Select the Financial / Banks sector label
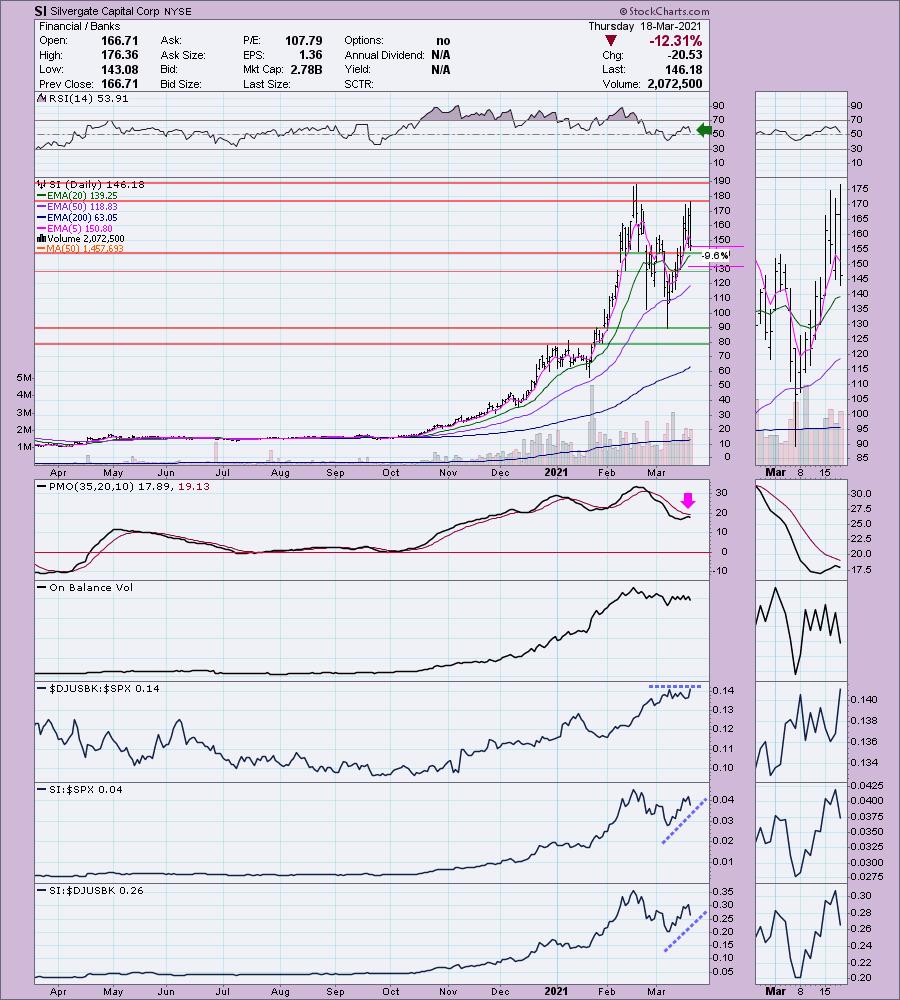900x1000 pixels. click(x=80, y=26)
